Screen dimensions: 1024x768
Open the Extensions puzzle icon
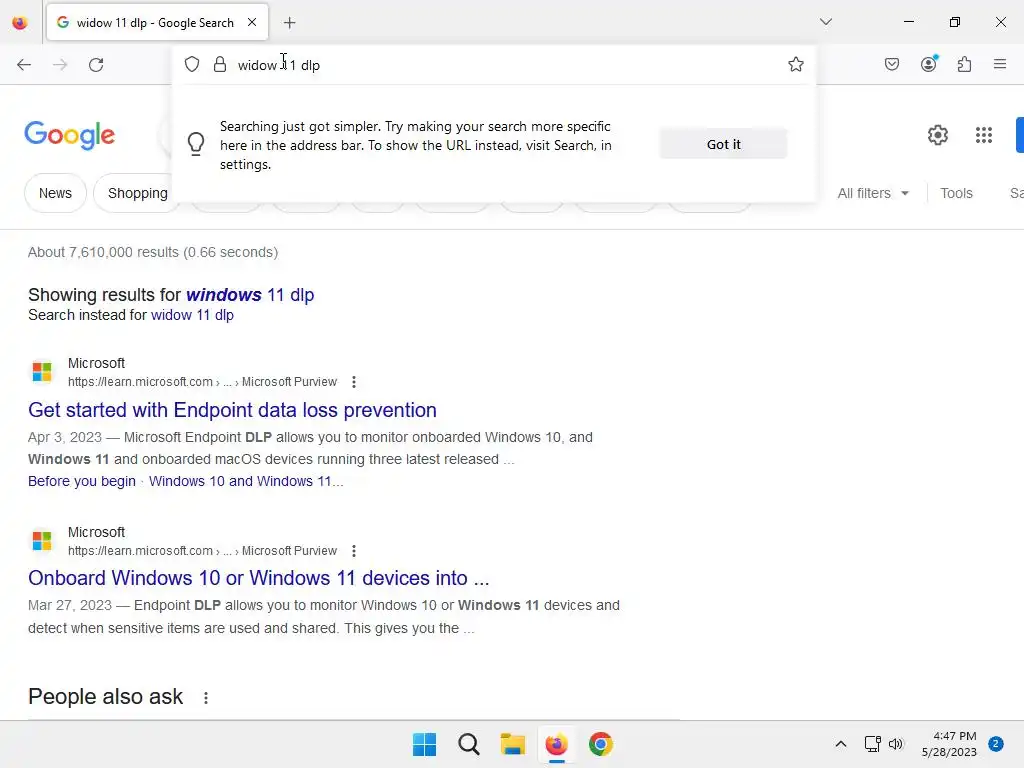tap(964, 64)
